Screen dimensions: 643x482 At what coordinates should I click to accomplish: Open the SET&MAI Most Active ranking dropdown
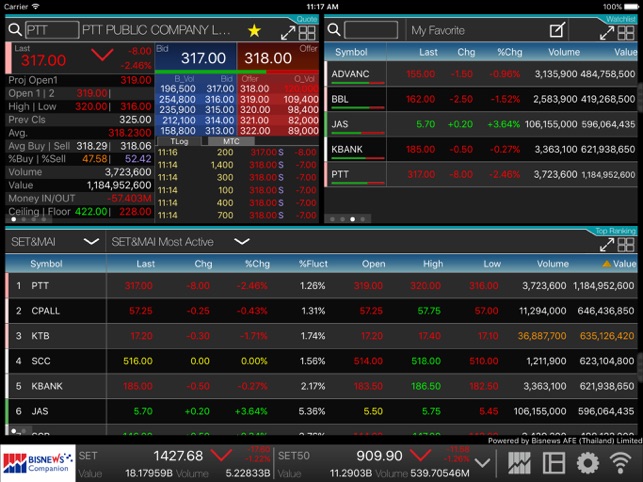click(x=180, y=242)
